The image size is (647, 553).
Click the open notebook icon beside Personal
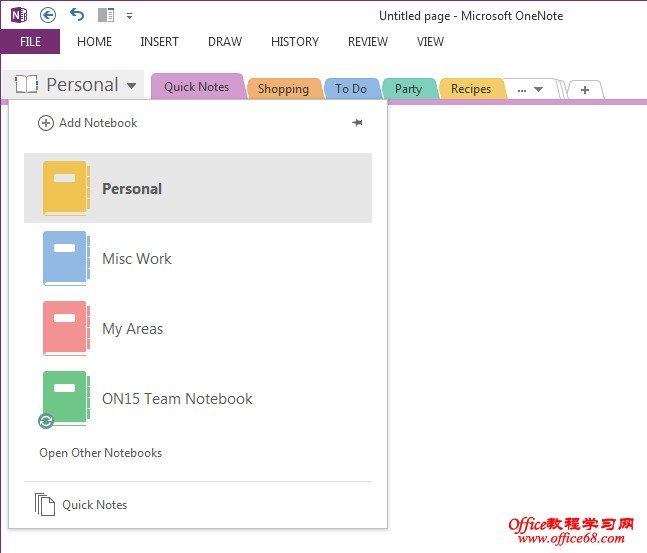pos(26,84)
